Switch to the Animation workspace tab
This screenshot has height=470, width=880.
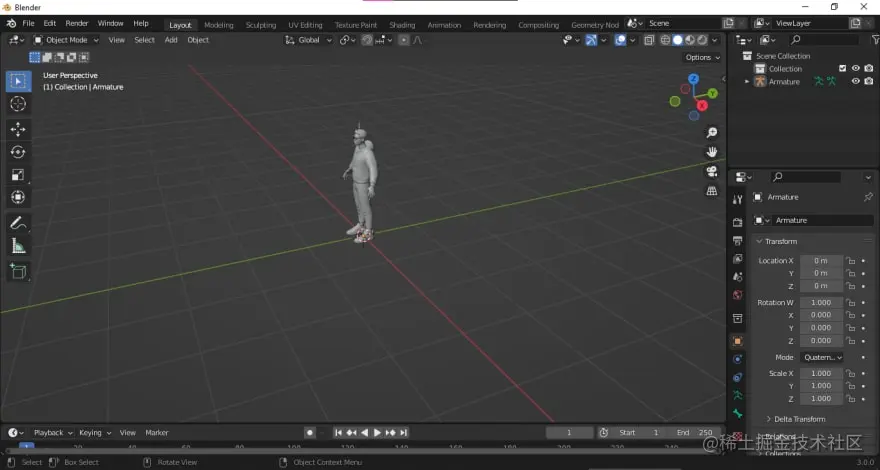tap(444, 25)
